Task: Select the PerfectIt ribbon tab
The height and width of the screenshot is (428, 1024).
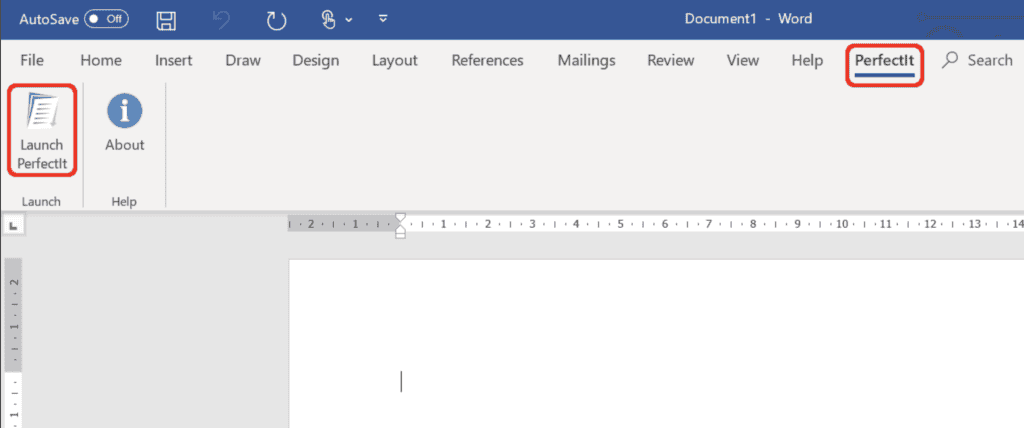Action: 884,60
